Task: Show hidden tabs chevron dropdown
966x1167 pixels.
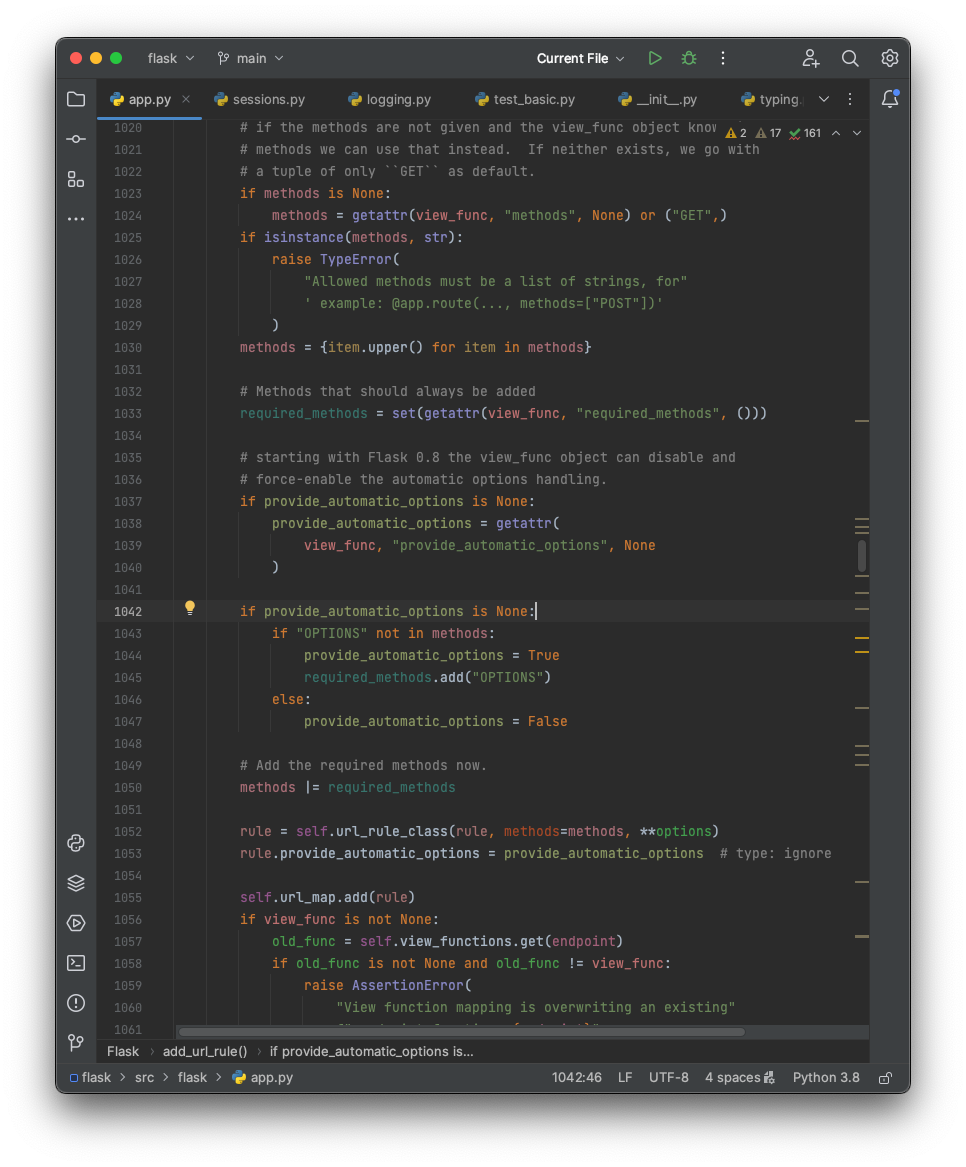Action: coord(824,99)
